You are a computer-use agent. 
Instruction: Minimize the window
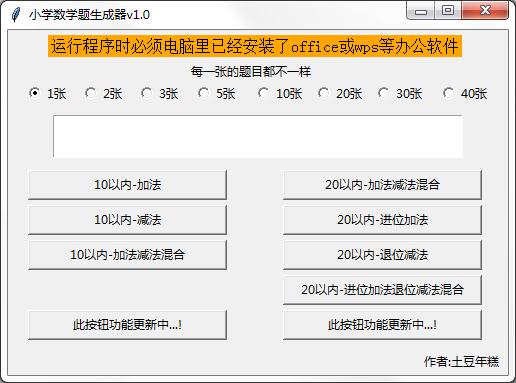pos(421,11)
